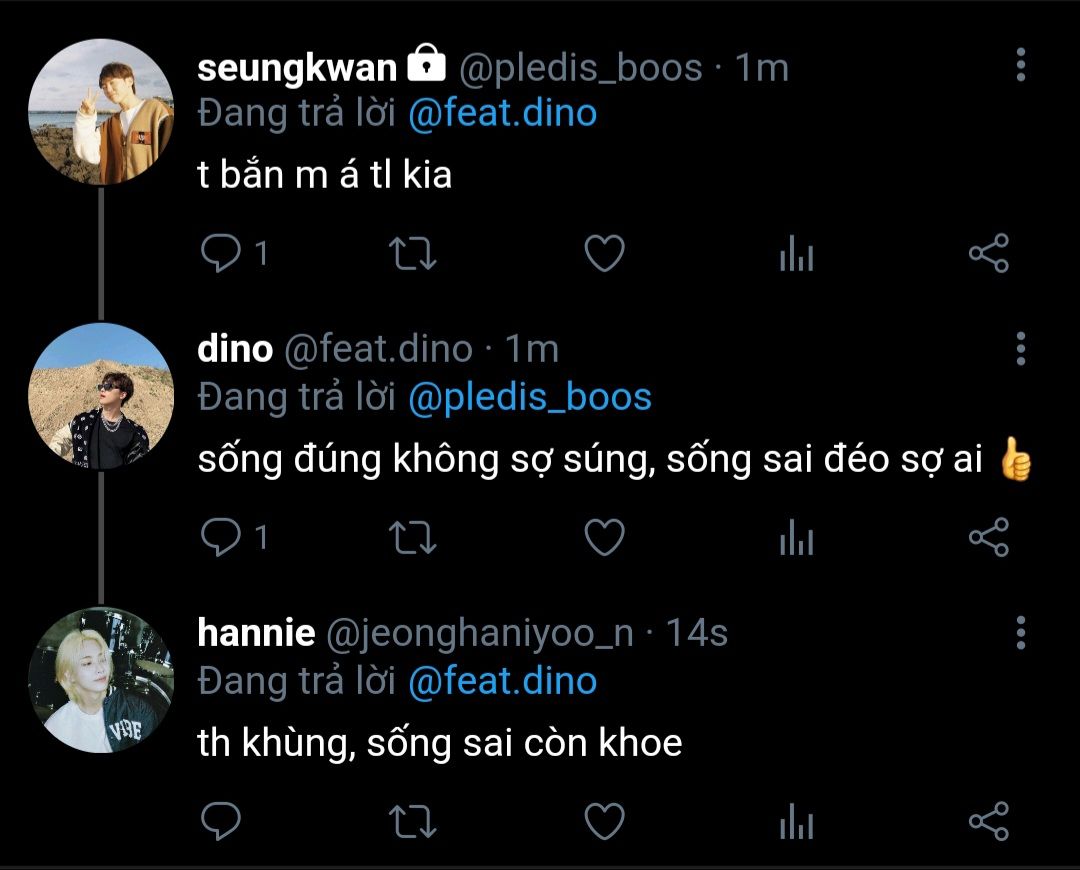Like seungkwan's tweet
Screen dimensions: 1080x870
(604, 255)
